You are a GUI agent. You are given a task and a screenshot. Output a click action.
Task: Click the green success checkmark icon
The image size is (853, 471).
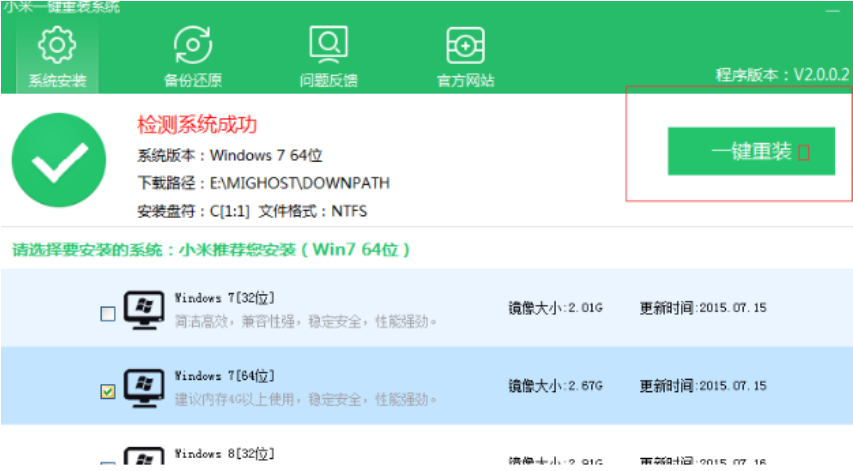pyautogui.click(x=59, y=160)
